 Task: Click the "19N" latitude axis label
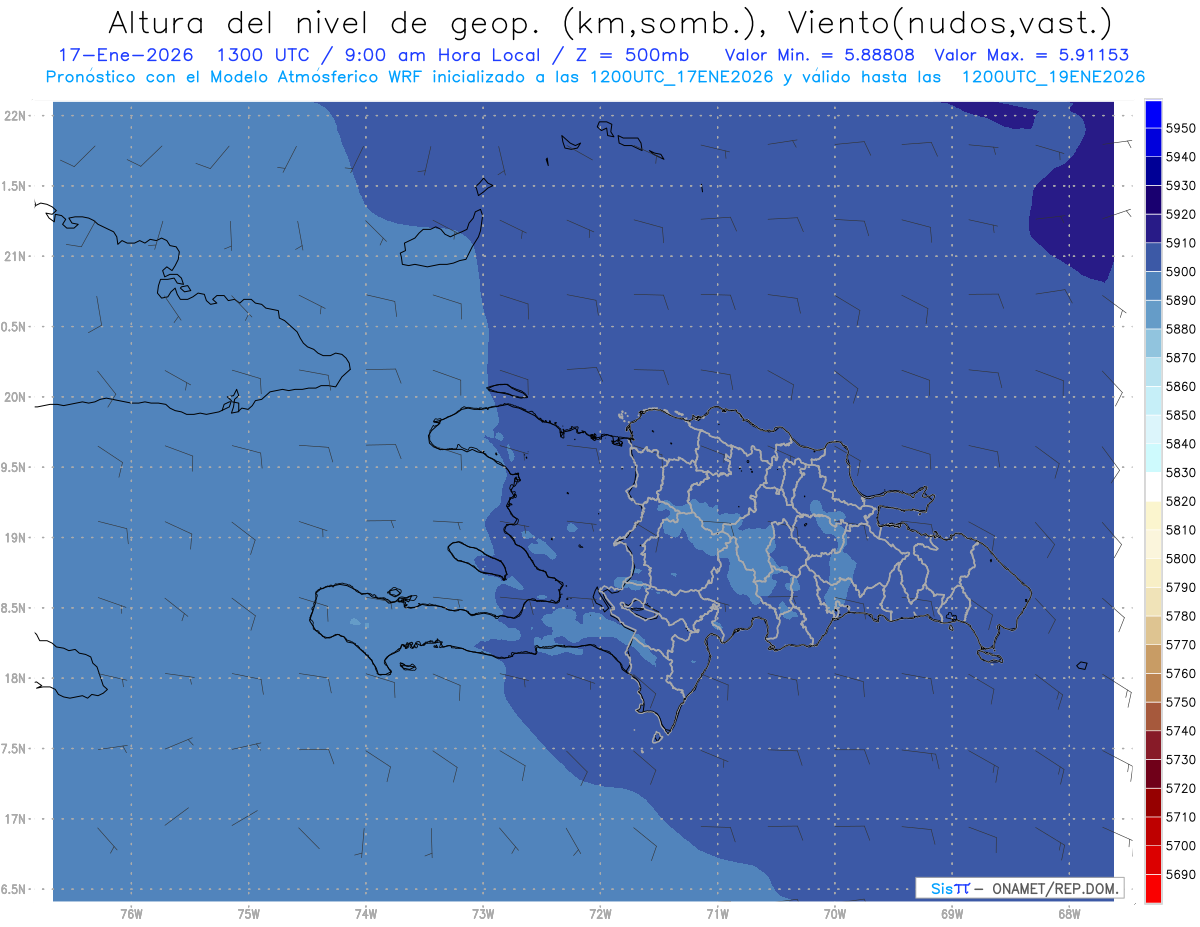(x=16, y=538)
